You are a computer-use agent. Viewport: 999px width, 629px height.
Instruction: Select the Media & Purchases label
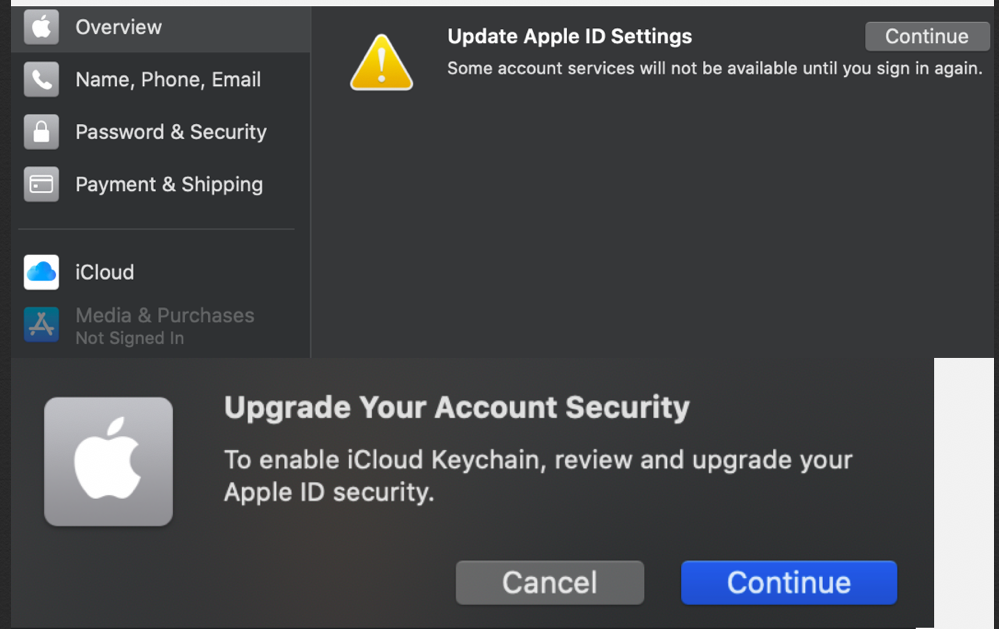pos(165,316)
